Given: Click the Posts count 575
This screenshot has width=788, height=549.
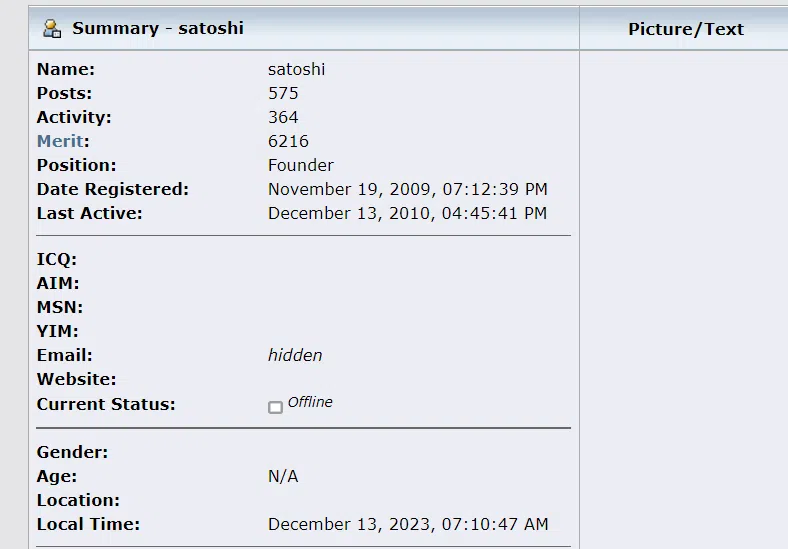Looking at the screenshot, I should tap(283, 94).
